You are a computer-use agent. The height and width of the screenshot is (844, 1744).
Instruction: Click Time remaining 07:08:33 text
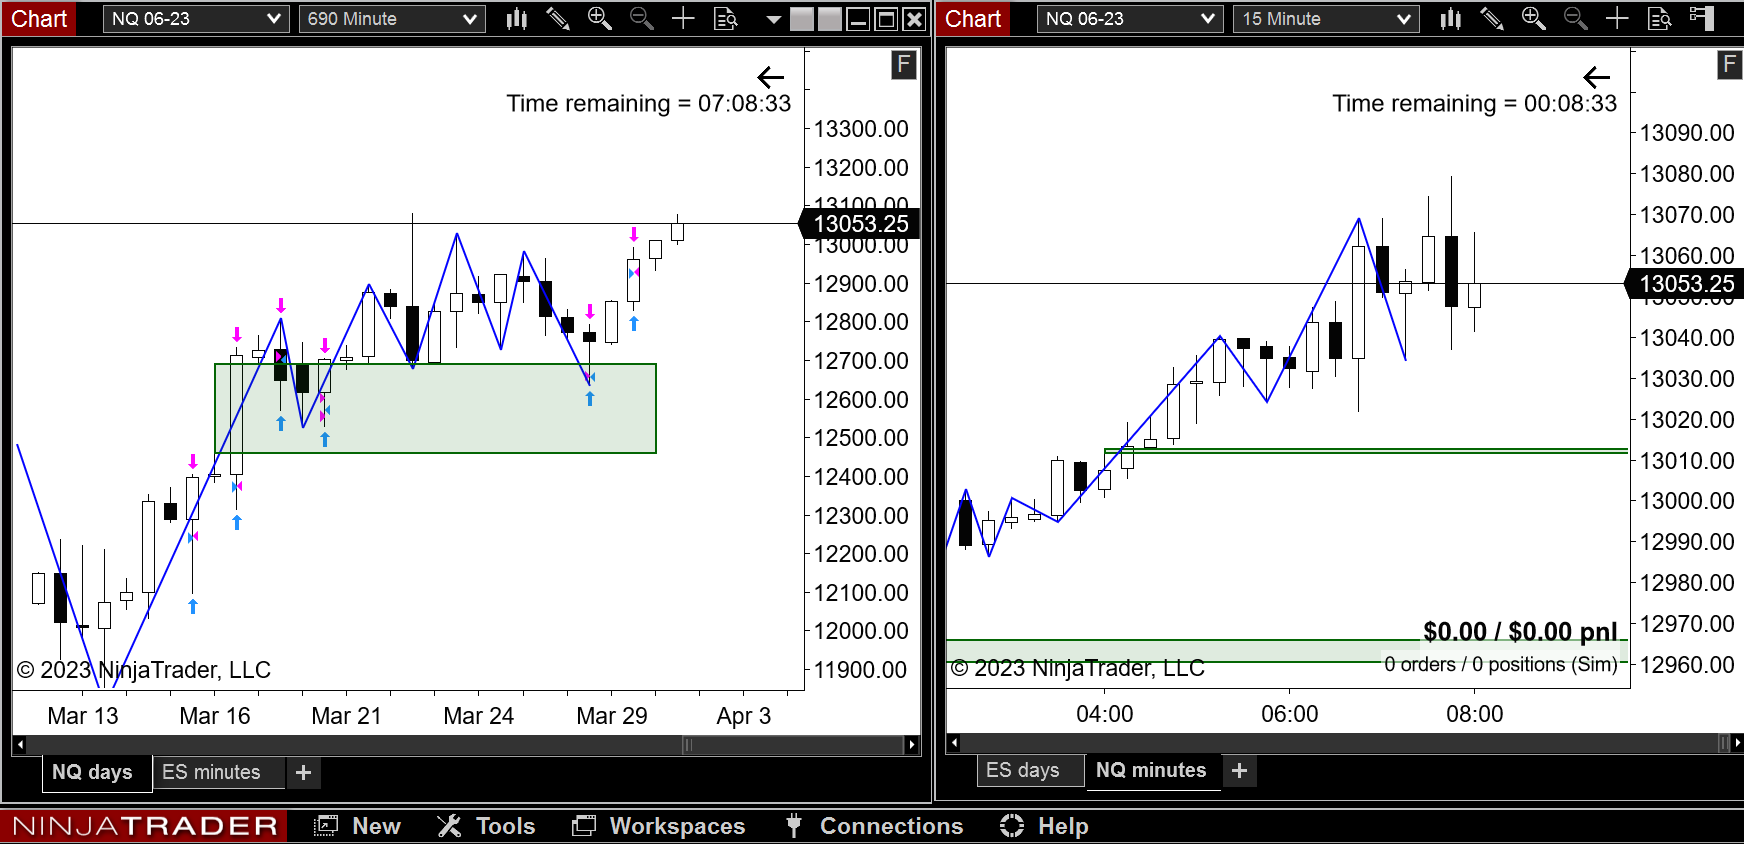pyautogui.click(x=648, y=104)
